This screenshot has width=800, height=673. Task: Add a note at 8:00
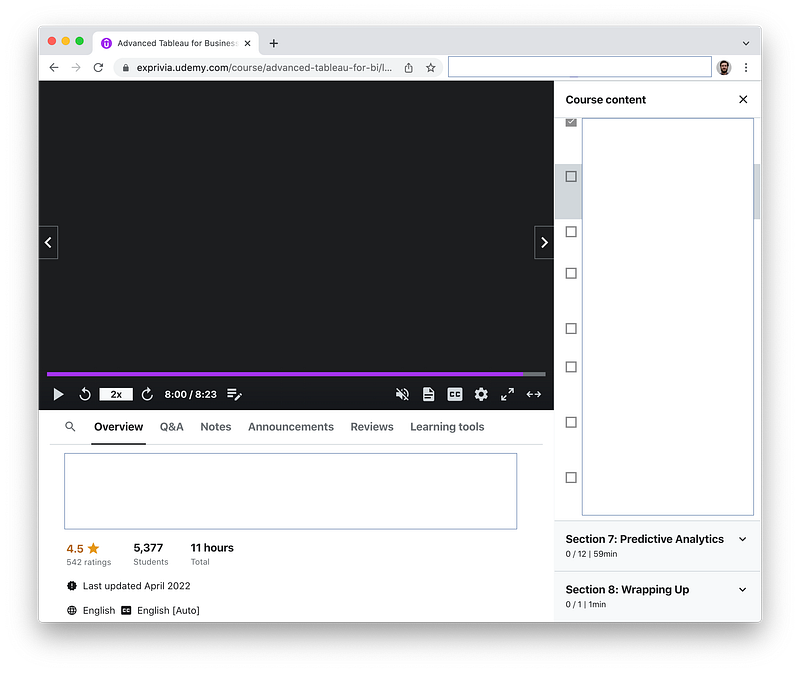tap(234, 394)
